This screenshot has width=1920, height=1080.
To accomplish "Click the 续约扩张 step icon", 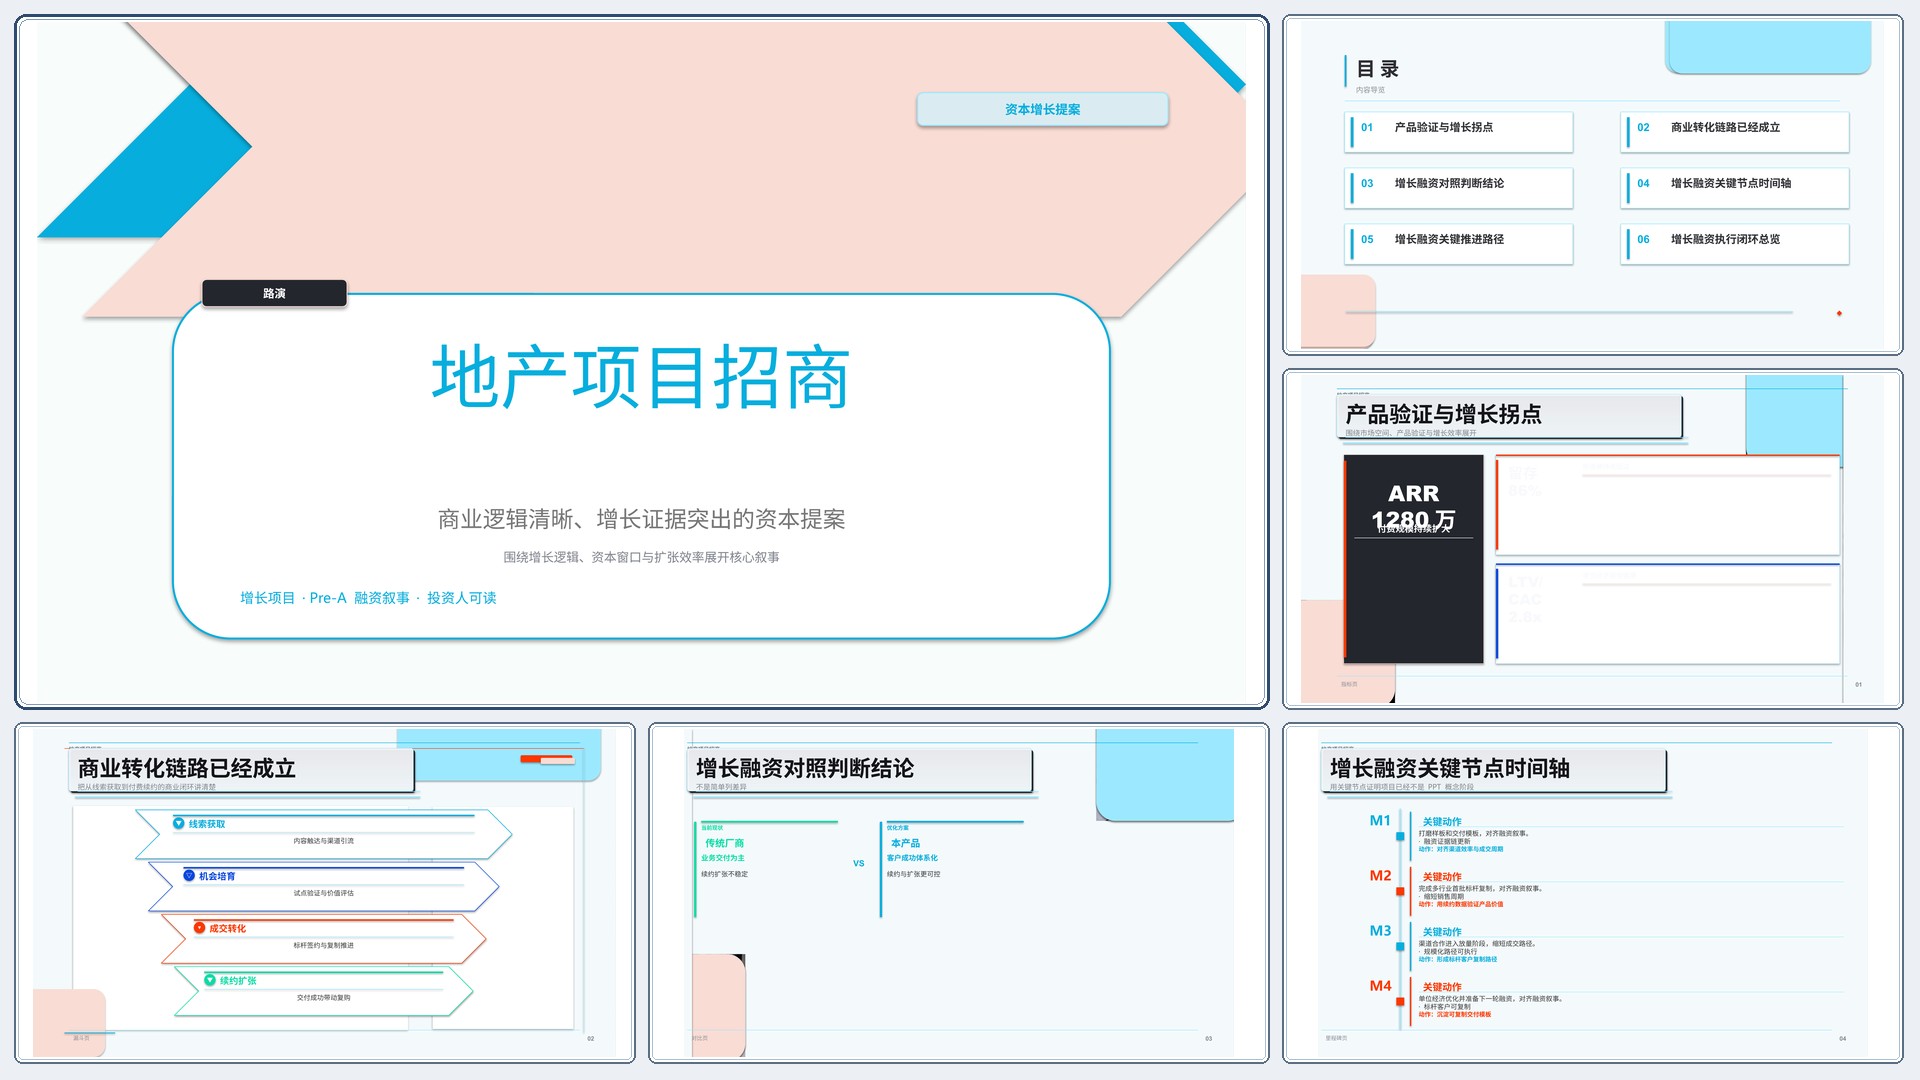I will point(210,980).
